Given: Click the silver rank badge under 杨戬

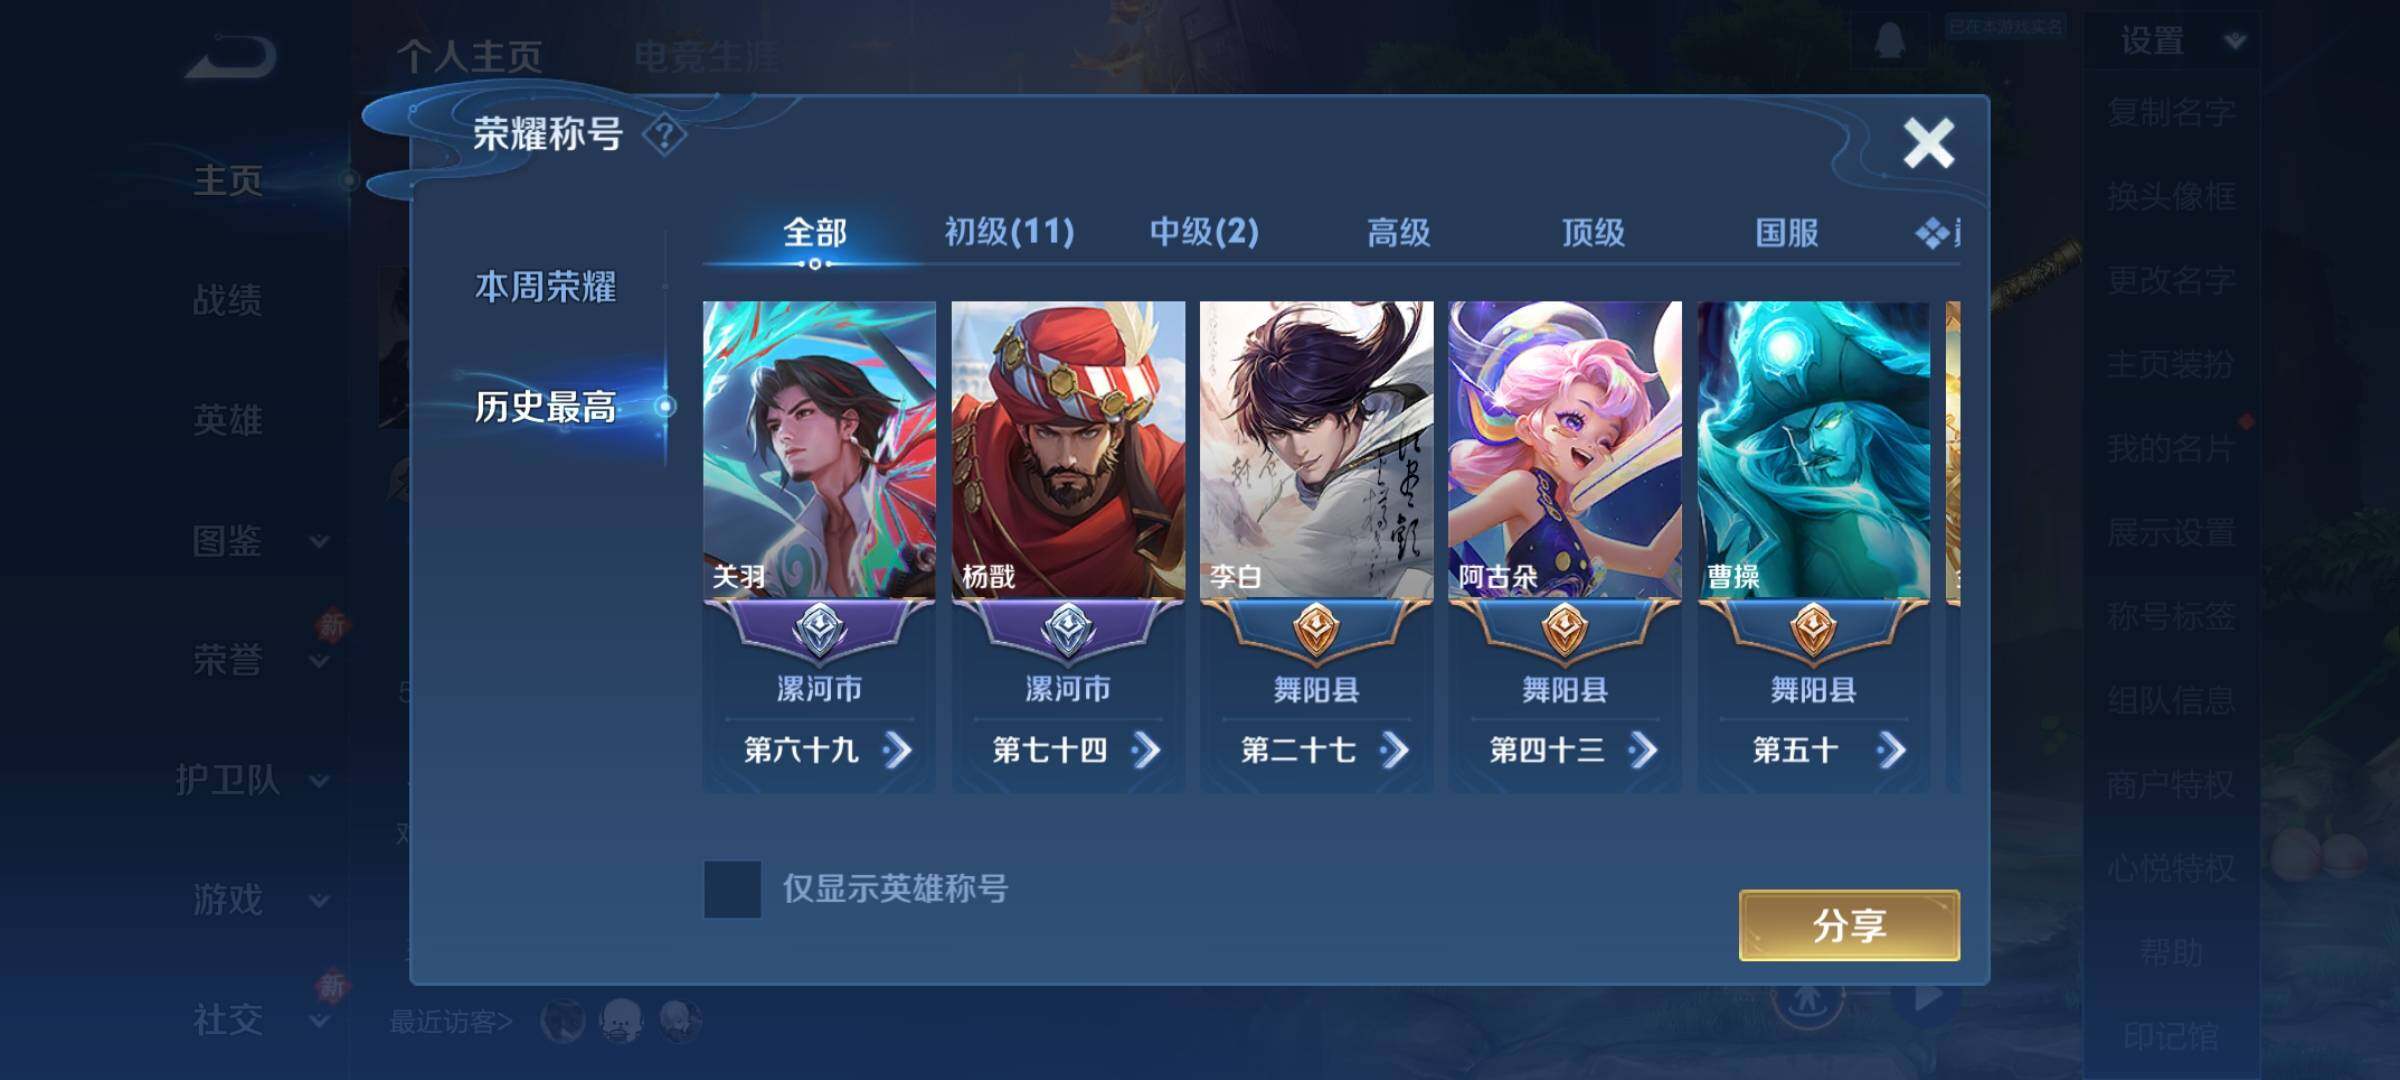Looking at the screenshot, I should coord(1068,630).
